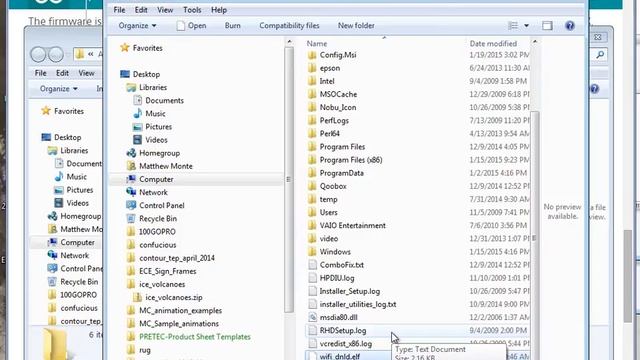Open the Organize dropdown in front window
The height and width of the screenshot is (360, 640).
click(137, 25)
